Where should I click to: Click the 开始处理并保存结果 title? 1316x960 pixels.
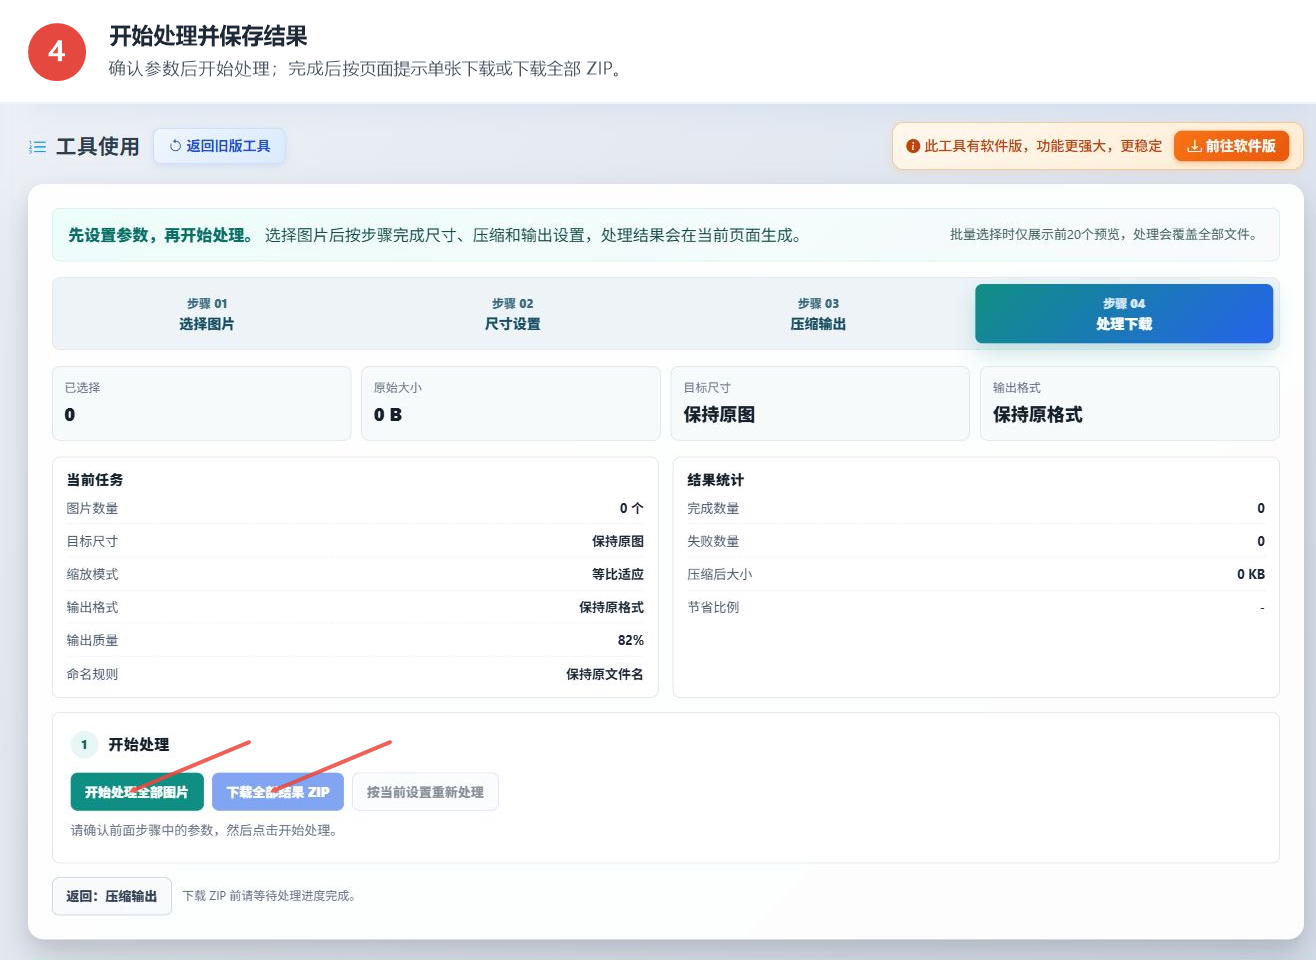click(x=208, y=36)
